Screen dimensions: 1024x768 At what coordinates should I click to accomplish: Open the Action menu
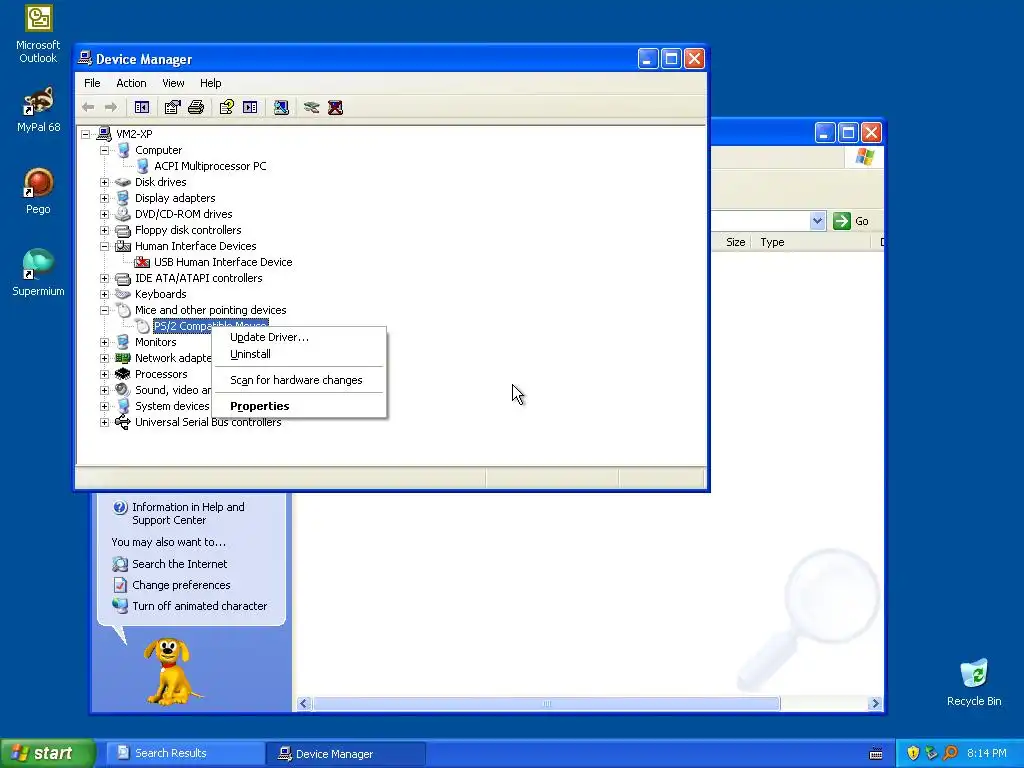[x=131, y=83]
